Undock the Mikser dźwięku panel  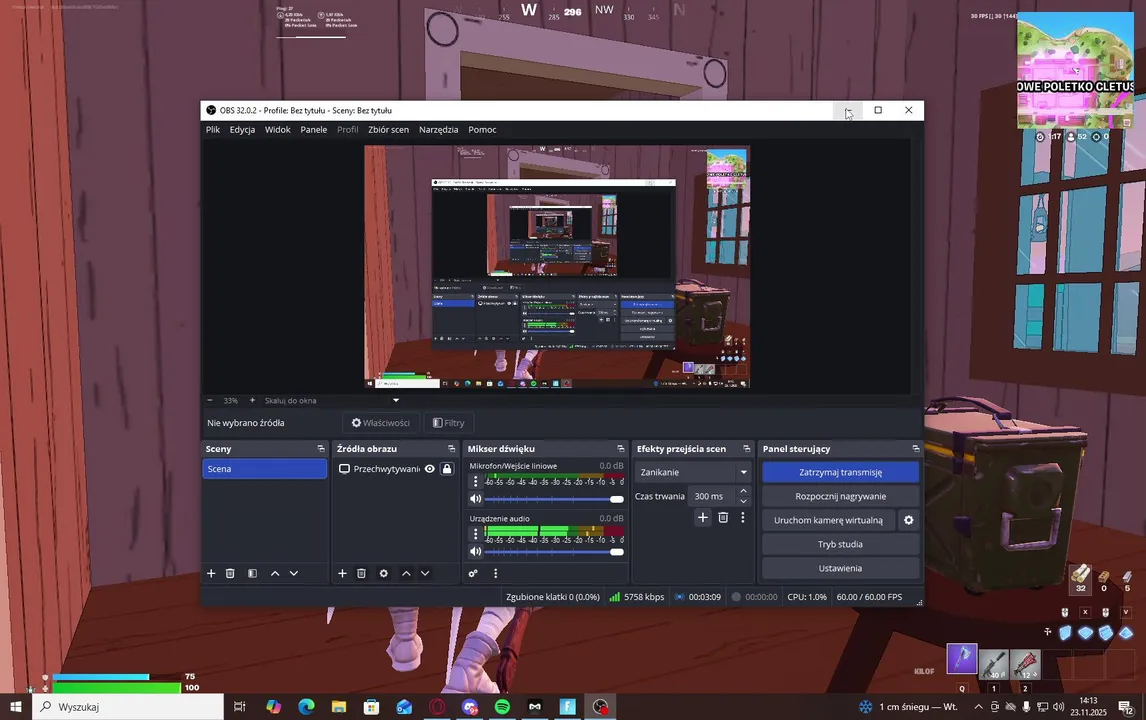(x=621, y=449)
